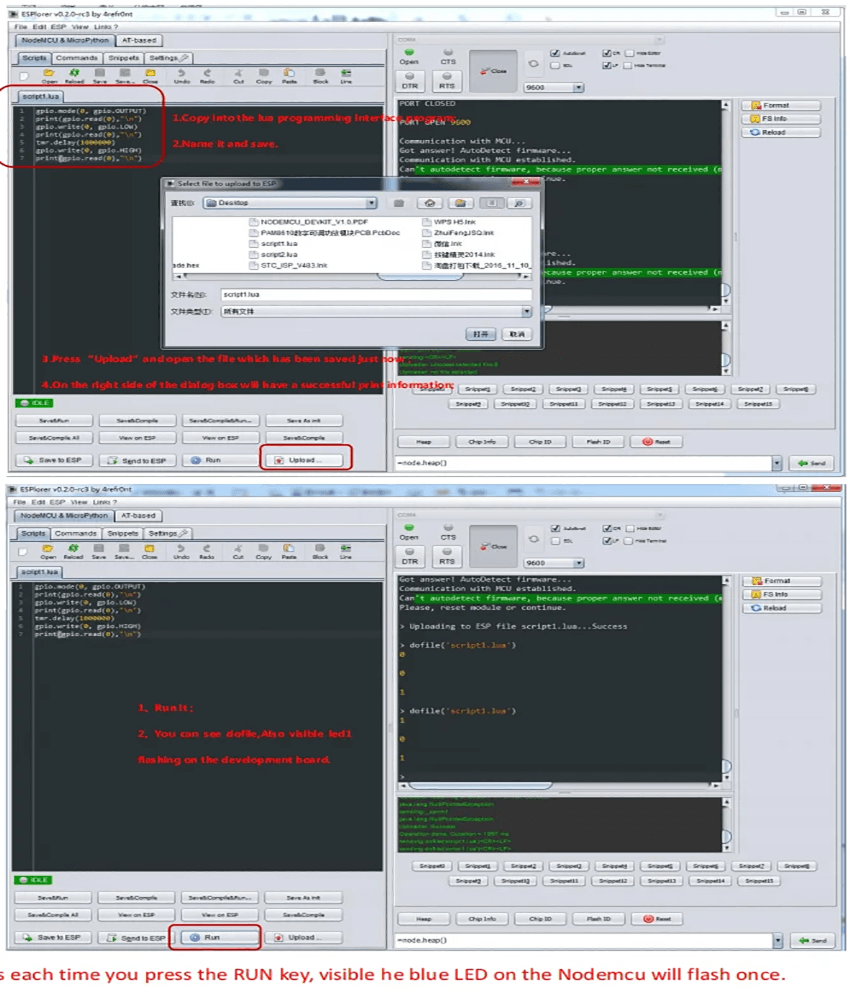Click the Open folder icon in the dofile-output window
Screen dimensions: 850x988
[x=47, y=549]
